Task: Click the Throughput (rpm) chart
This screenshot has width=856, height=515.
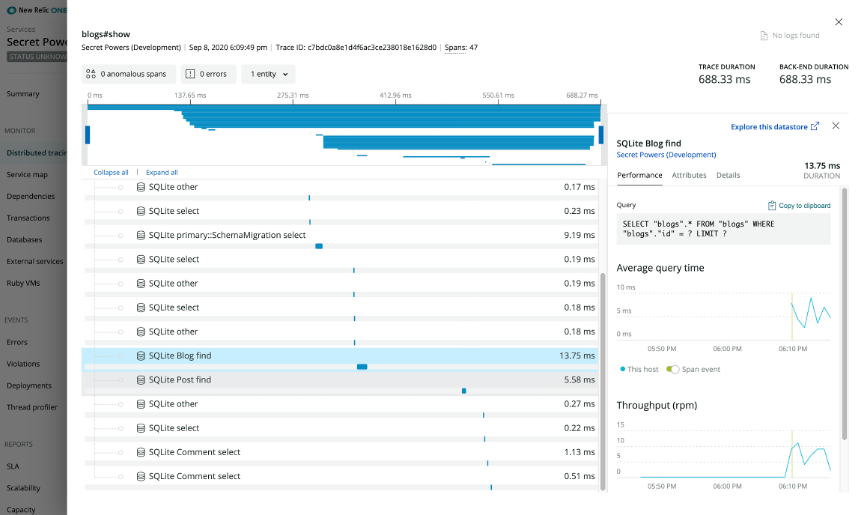Action: pos(724,455)
